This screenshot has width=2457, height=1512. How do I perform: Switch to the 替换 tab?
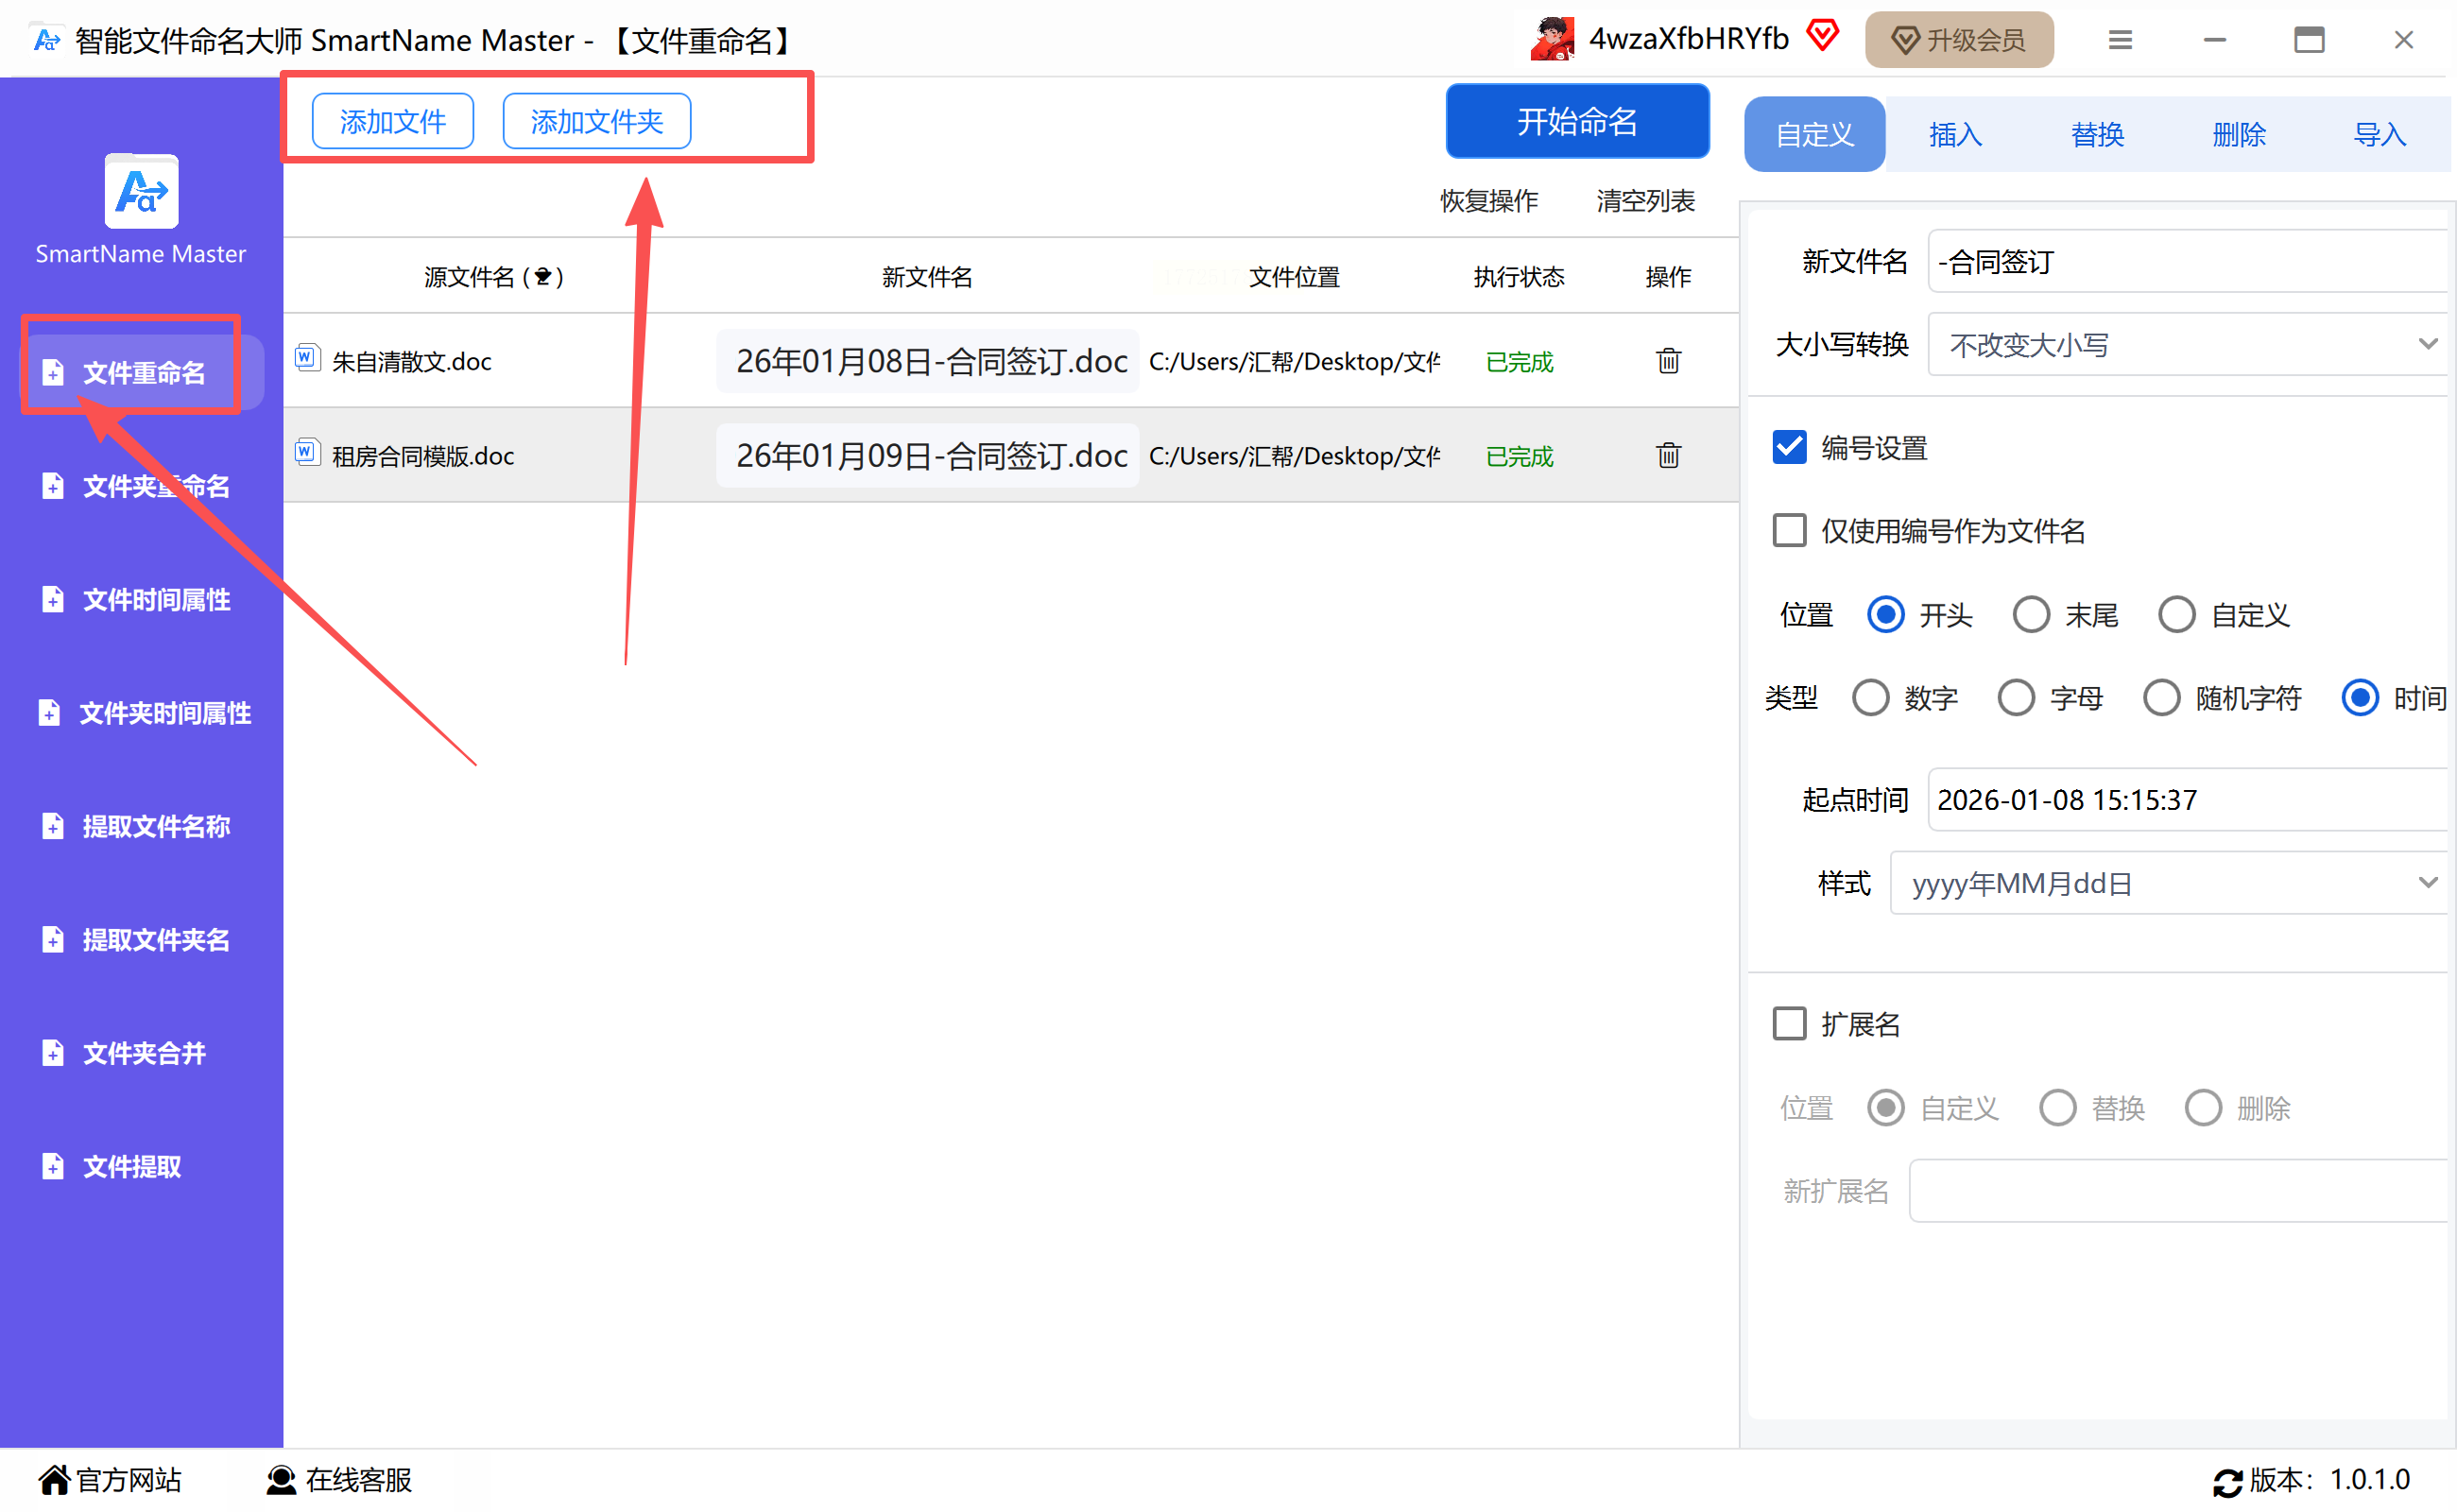[x=2096, y=134]
